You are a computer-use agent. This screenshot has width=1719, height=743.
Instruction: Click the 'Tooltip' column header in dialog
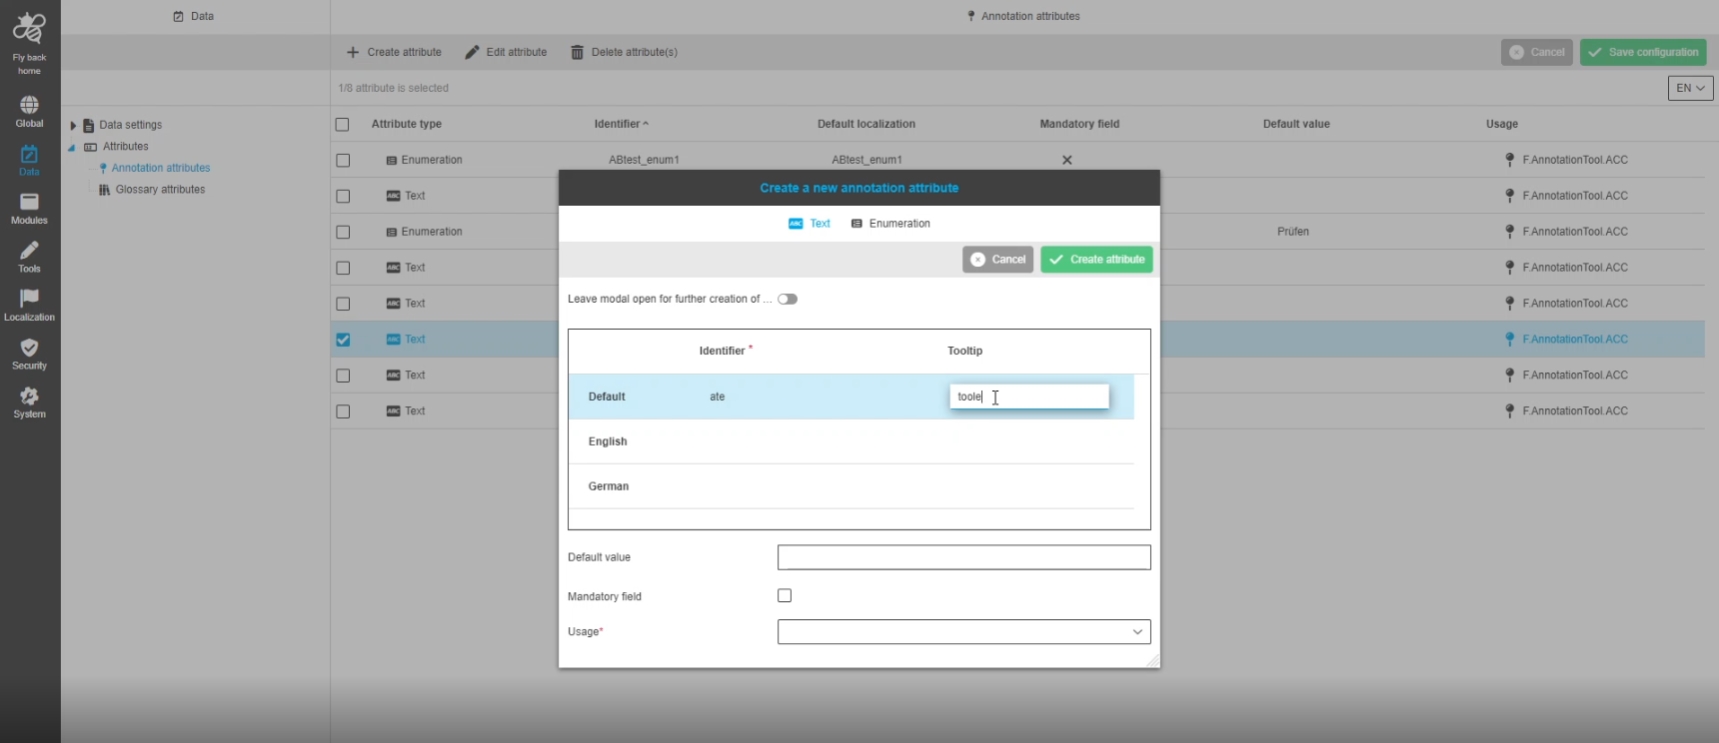click(965, 351)
